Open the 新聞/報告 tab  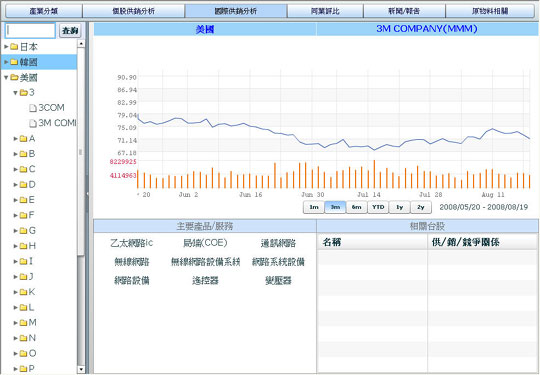pos(404,11)
